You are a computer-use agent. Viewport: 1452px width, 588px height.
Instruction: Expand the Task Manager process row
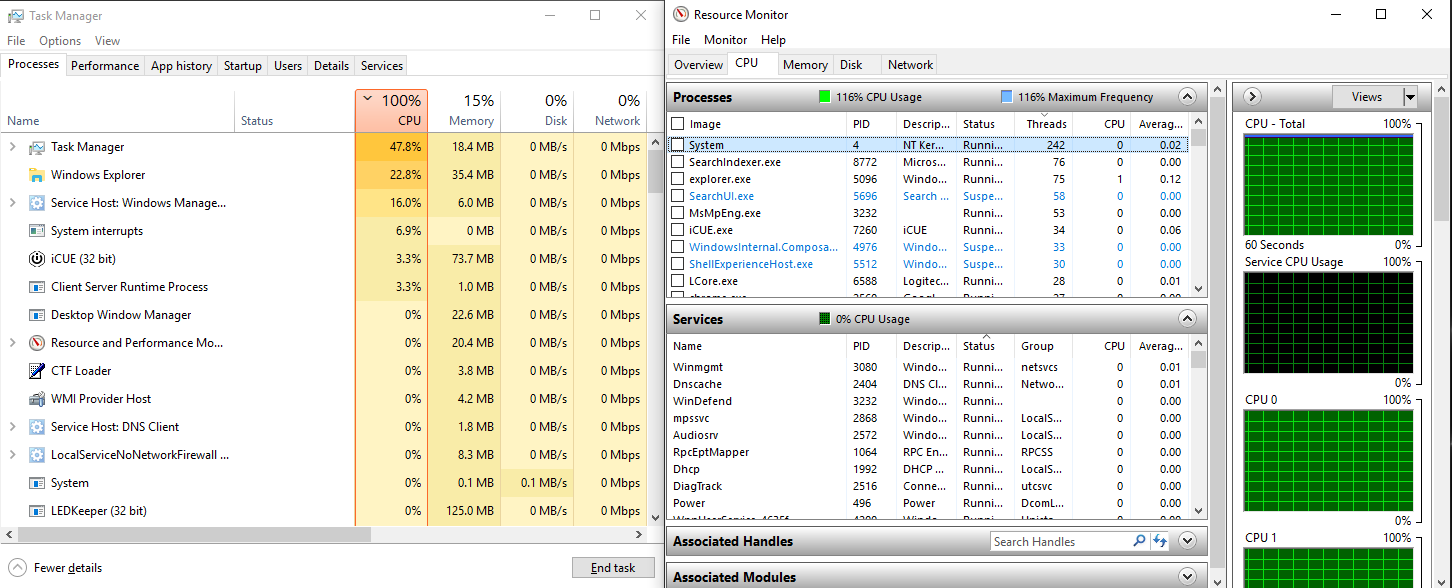tap(13, 147)
